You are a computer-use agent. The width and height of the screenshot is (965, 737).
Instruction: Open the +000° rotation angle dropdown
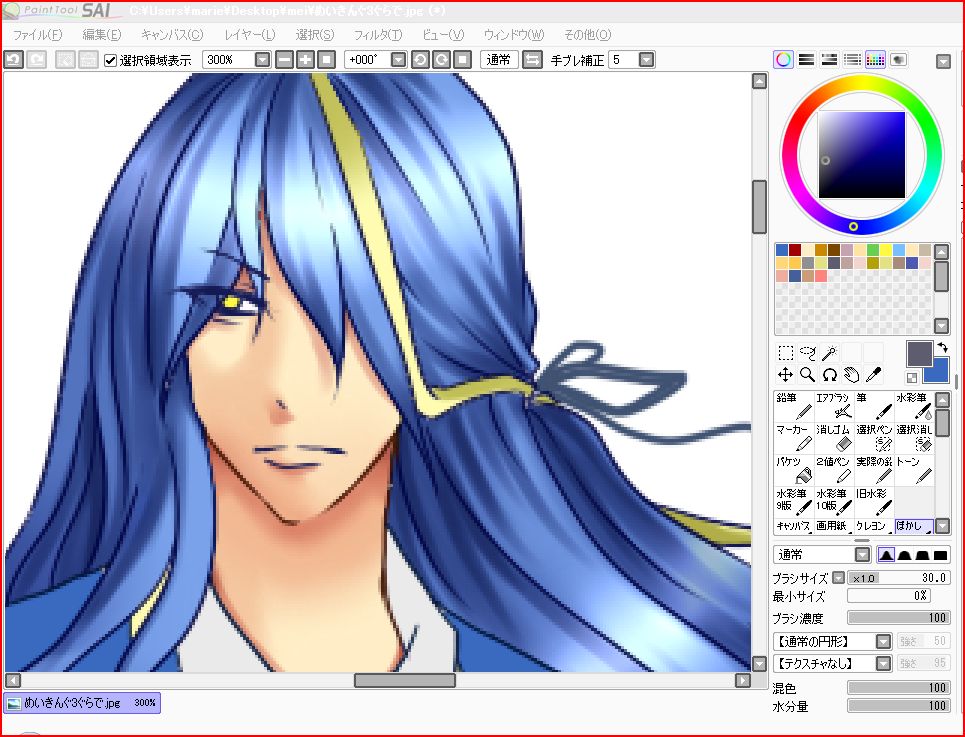(399, 60)
